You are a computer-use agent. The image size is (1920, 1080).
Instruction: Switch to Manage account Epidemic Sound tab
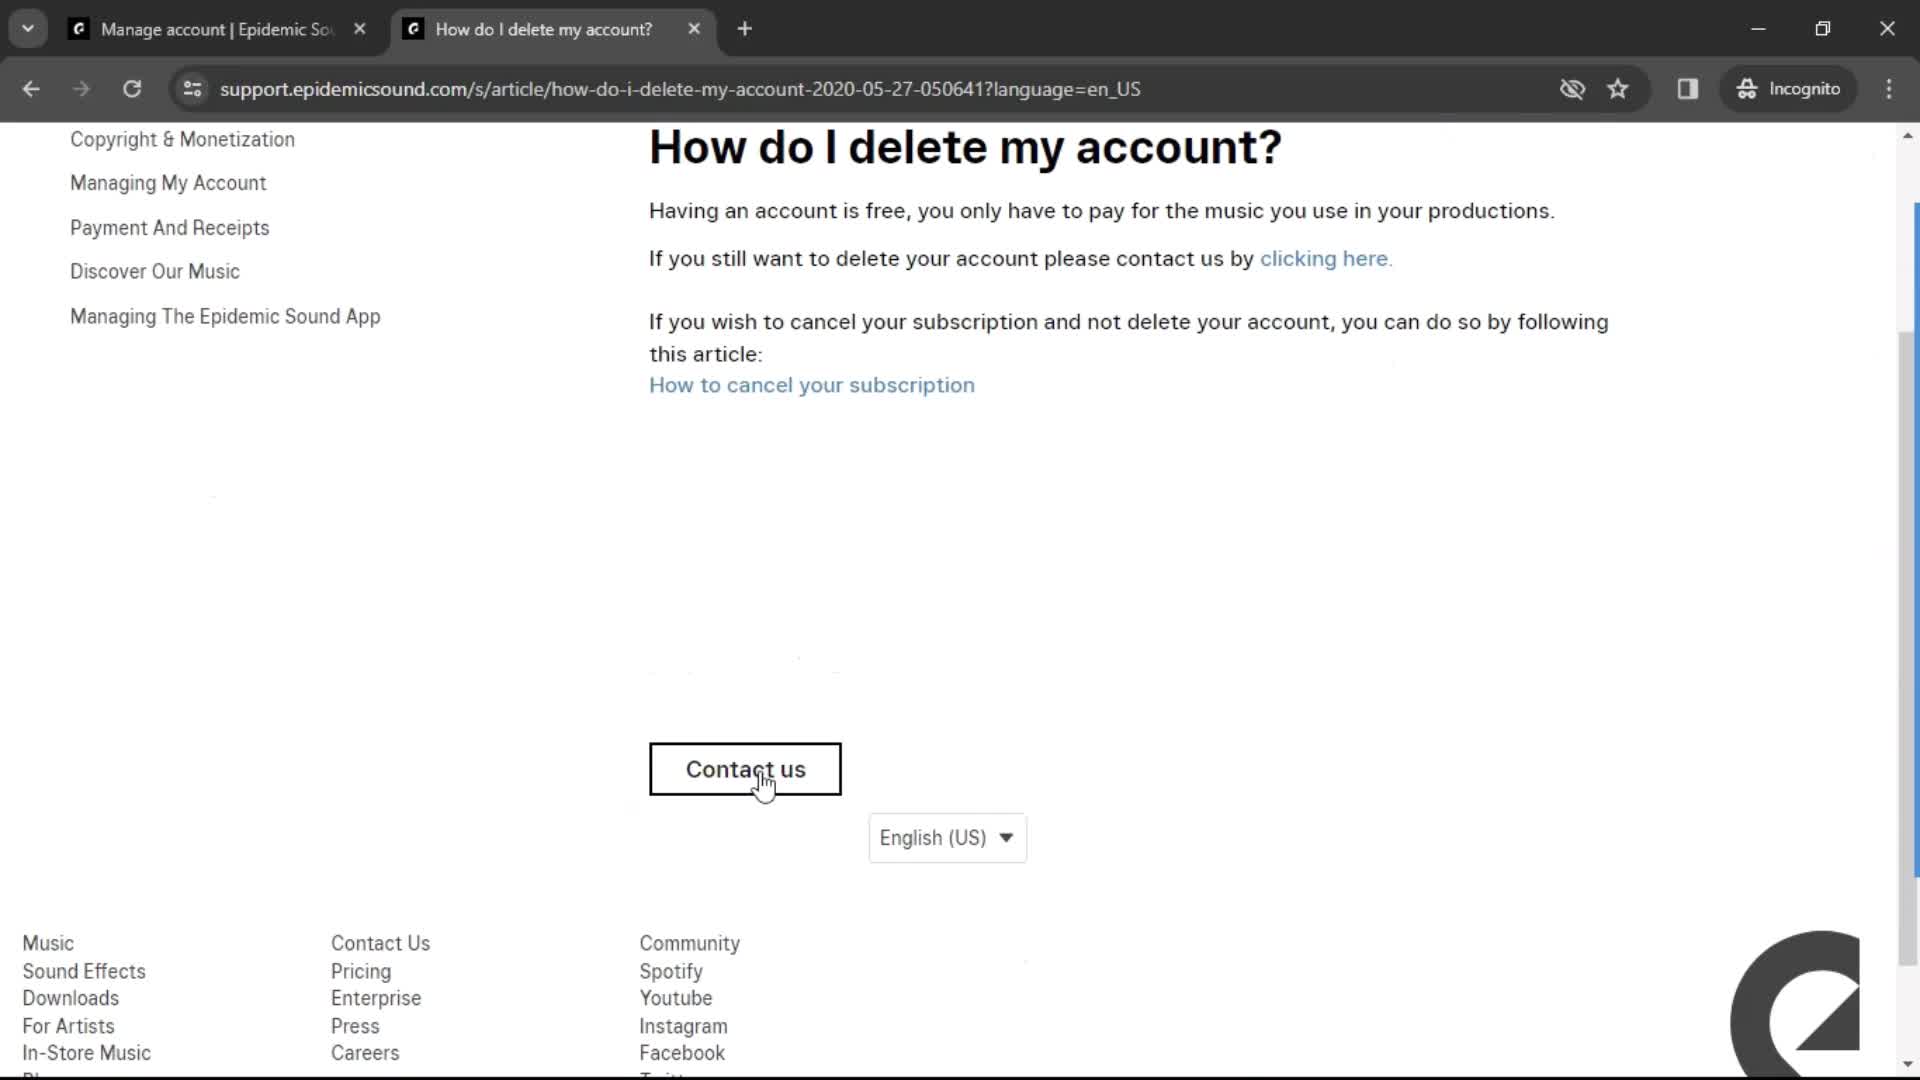coord(218,29)
